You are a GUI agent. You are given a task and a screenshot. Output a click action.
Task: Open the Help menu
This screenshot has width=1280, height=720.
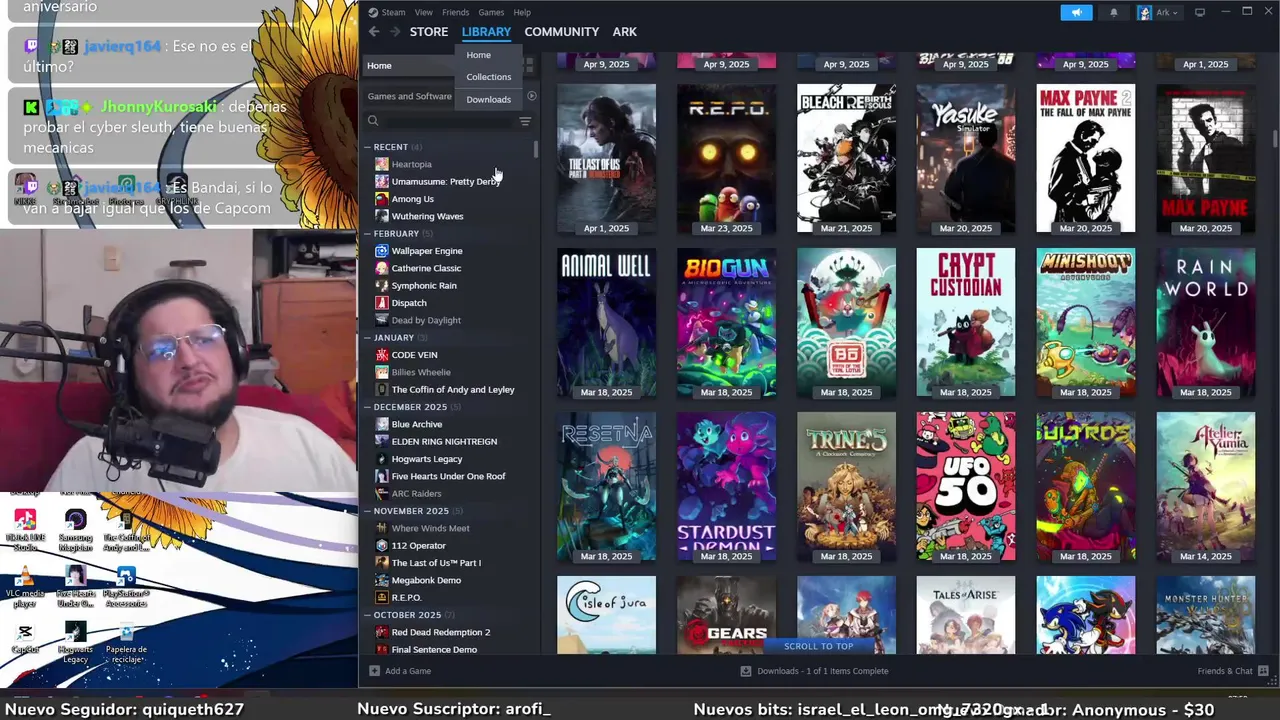(x=522, y=12)
